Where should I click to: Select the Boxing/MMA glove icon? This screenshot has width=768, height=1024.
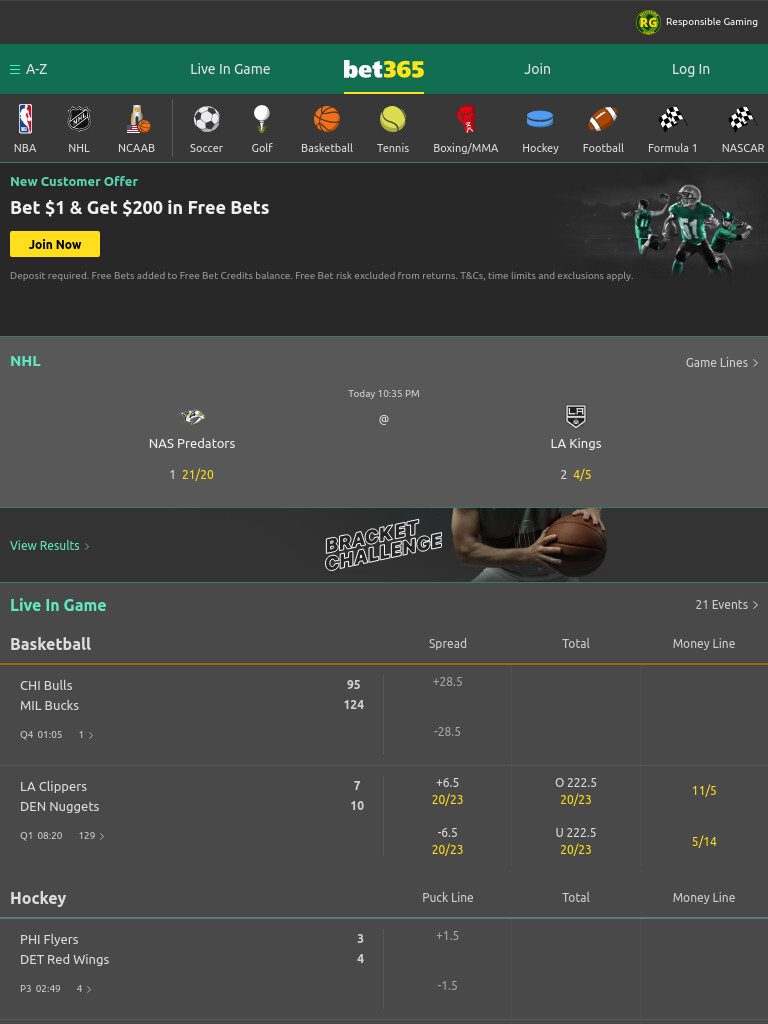click(466, 120)
